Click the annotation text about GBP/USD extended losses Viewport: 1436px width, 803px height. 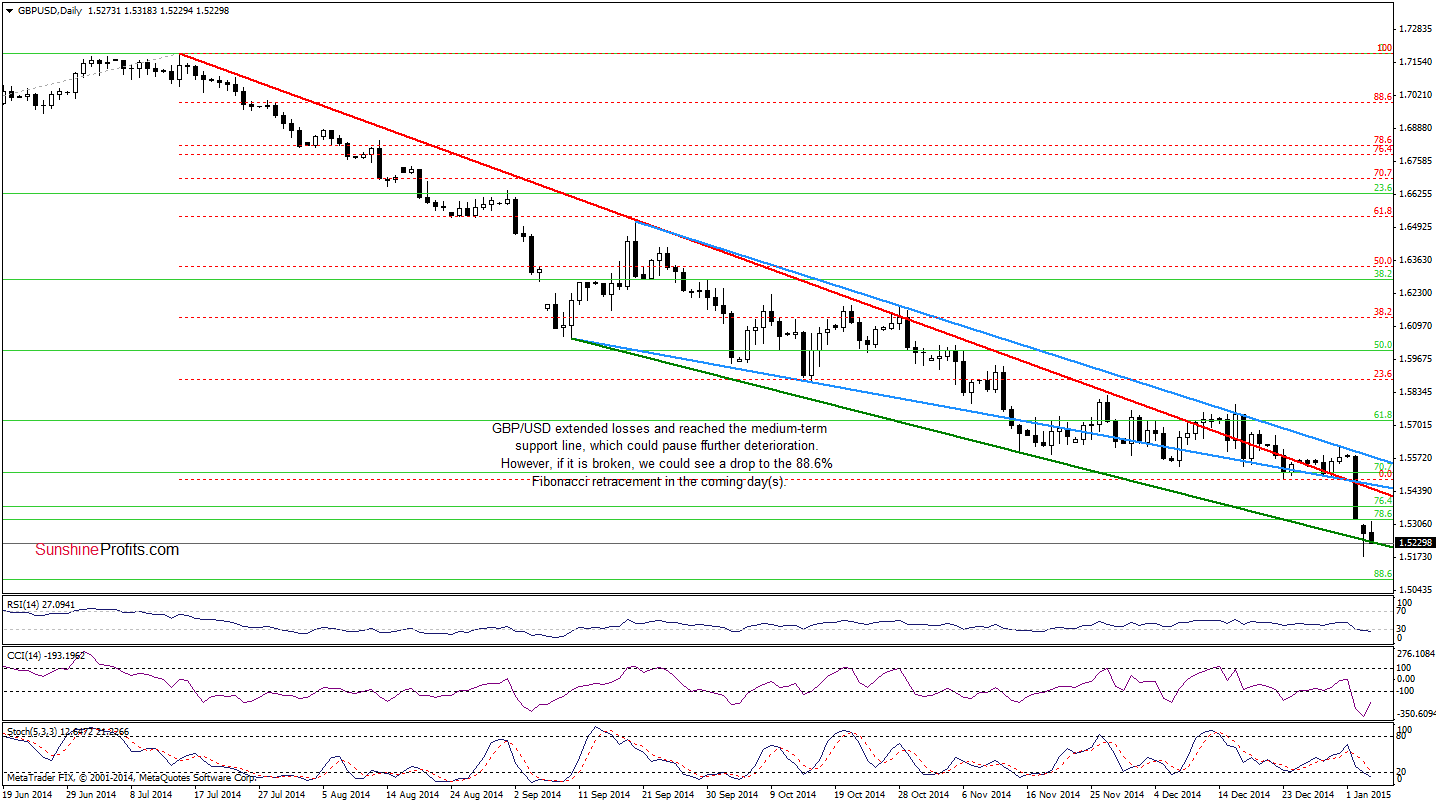pos(660,455)
